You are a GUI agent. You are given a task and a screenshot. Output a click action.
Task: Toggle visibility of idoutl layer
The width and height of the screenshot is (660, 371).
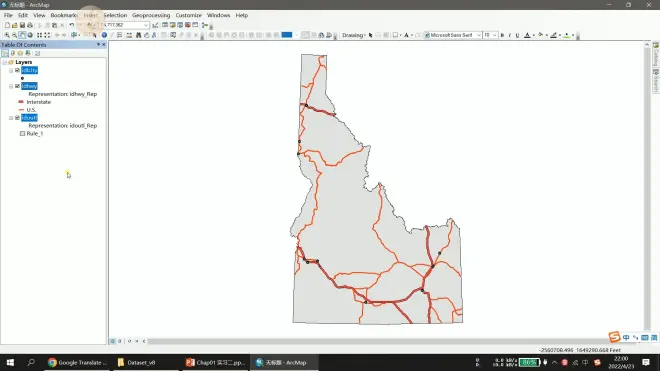tap(17, 117)
